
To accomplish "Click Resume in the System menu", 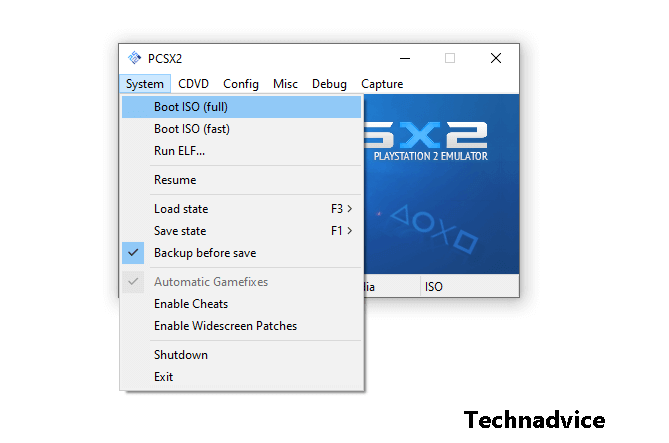I will (241, 180).
